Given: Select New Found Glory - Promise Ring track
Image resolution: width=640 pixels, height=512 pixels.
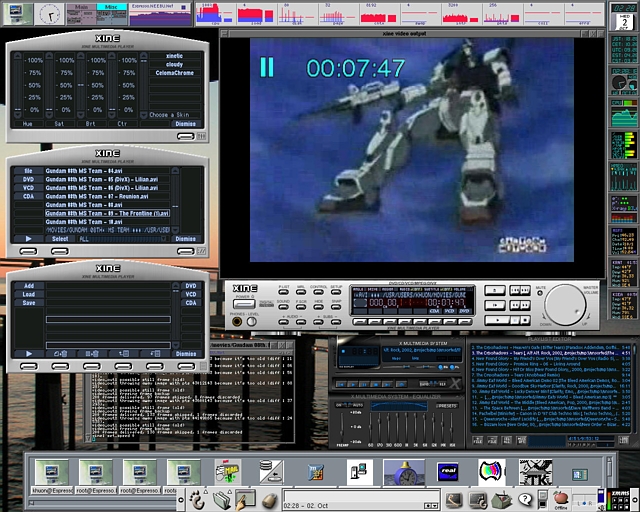Looking at the screenshot, I should pos(551,364).
